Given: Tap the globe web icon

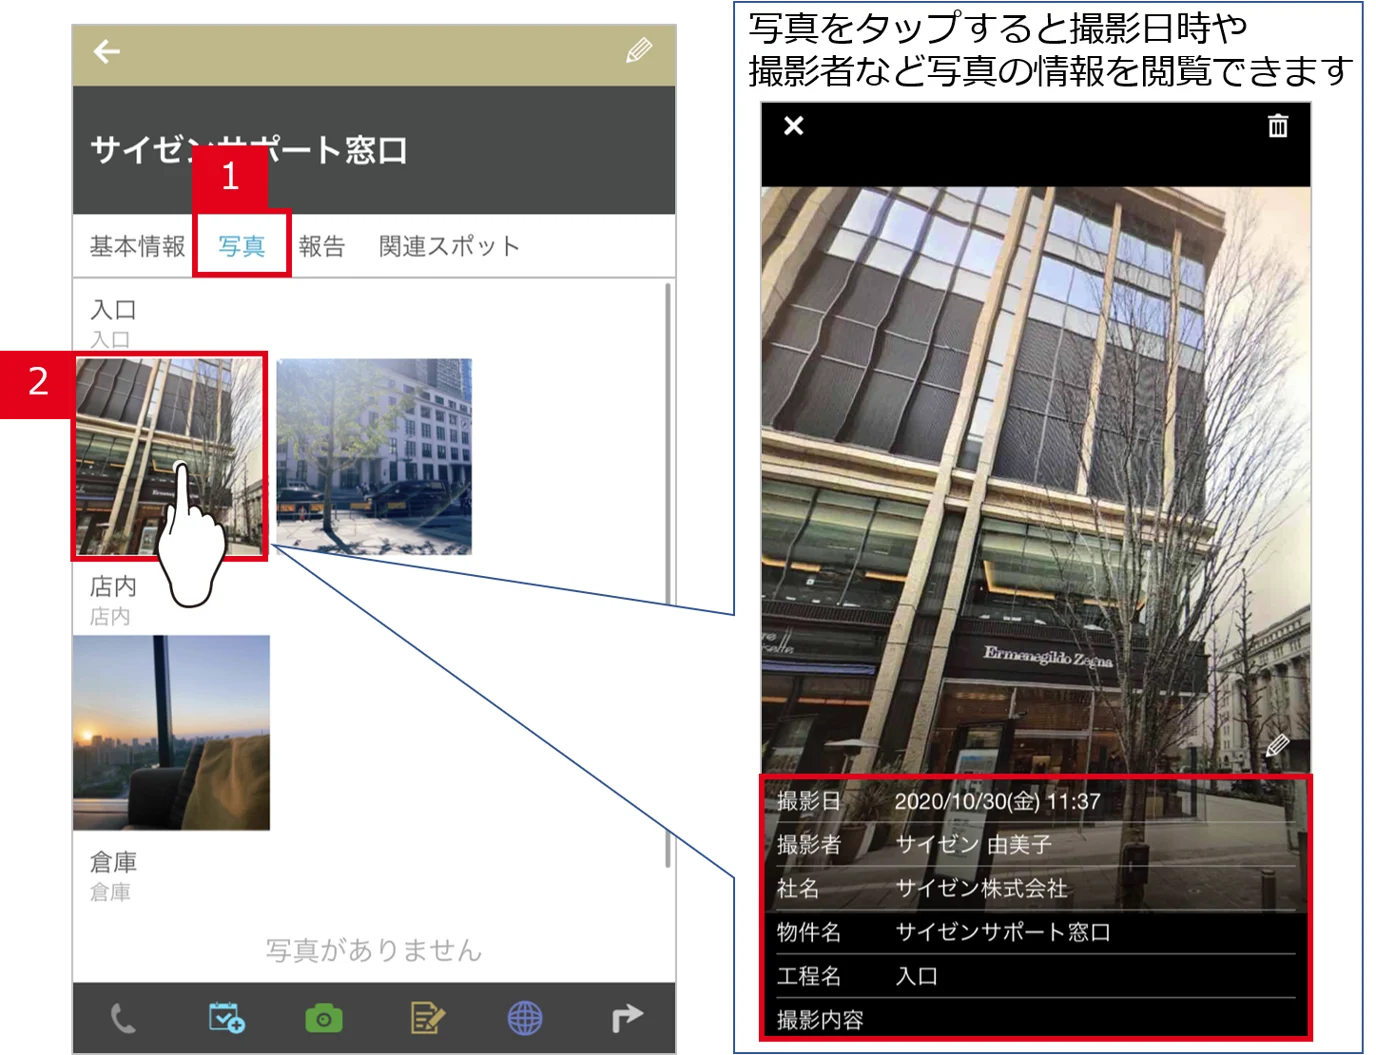Looking at the screenshot, I should 525,1019.
